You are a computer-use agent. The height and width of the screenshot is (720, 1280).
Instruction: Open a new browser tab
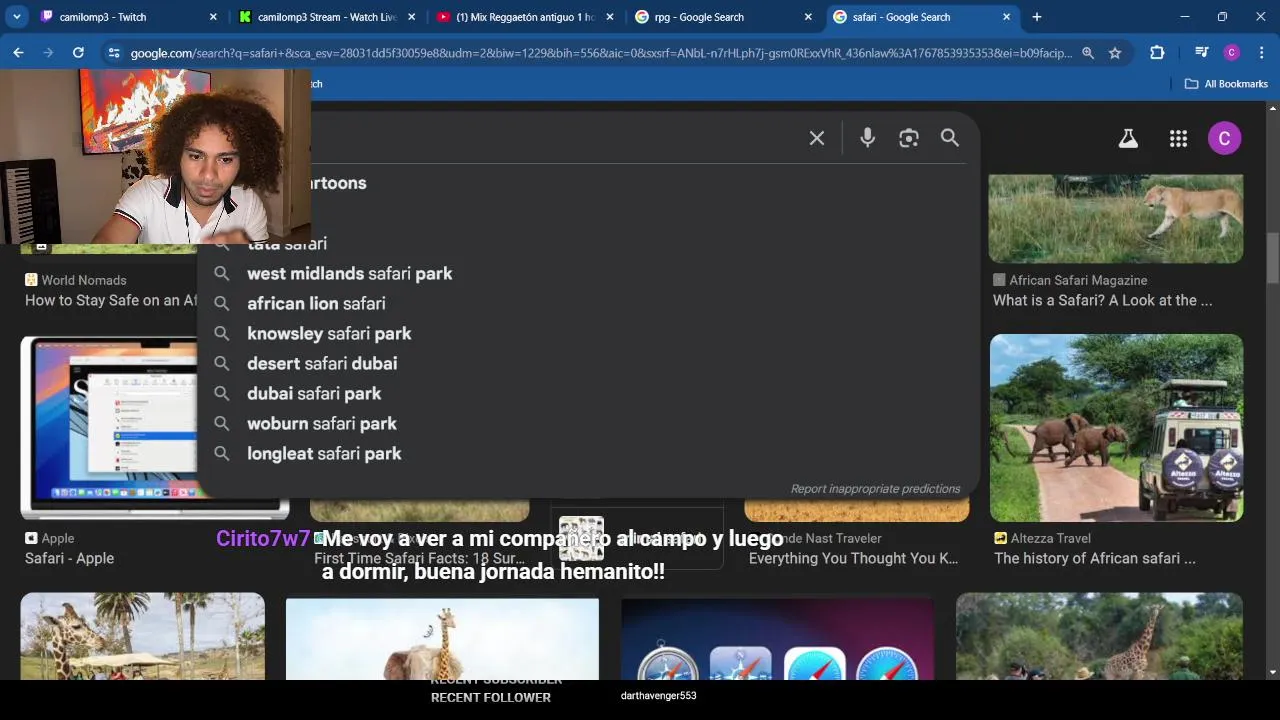(x=1037, y=17)
